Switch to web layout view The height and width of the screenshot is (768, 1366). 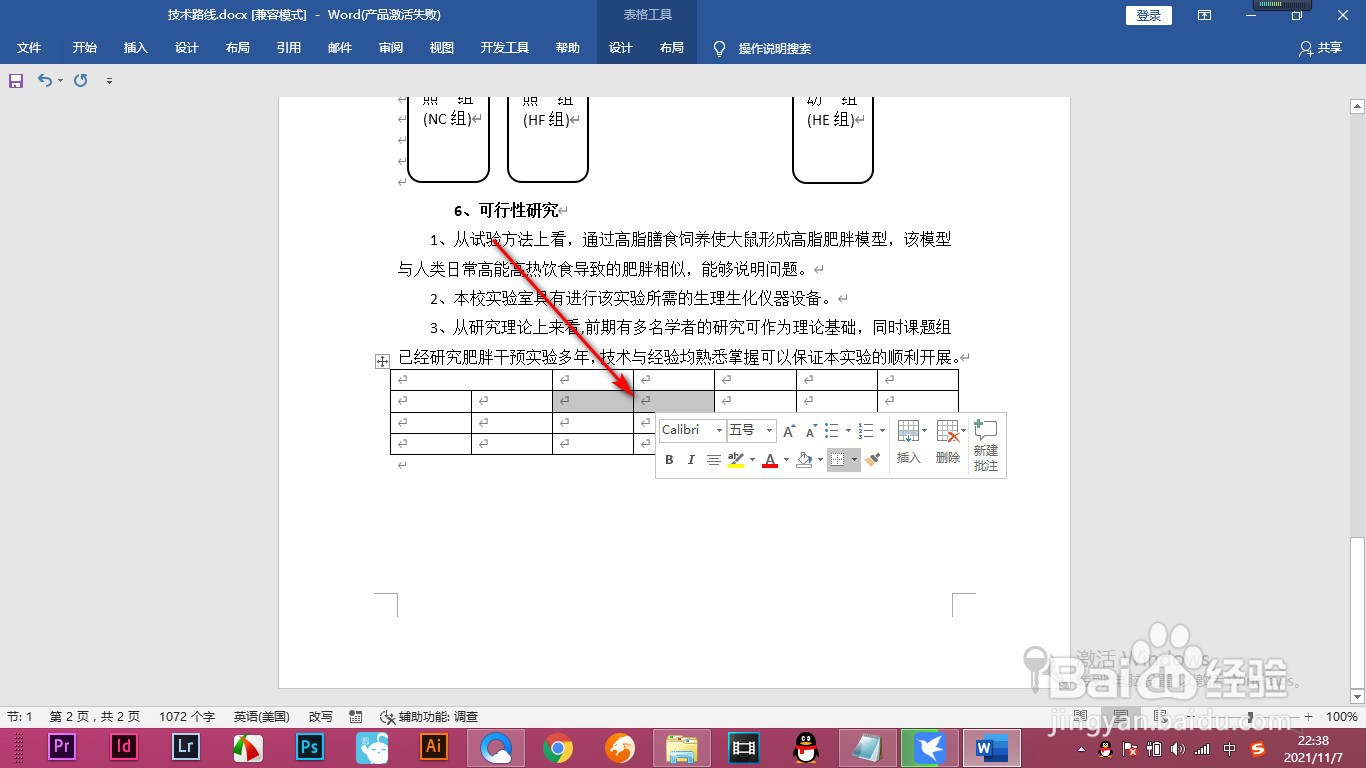click(x=1159, y=717)
